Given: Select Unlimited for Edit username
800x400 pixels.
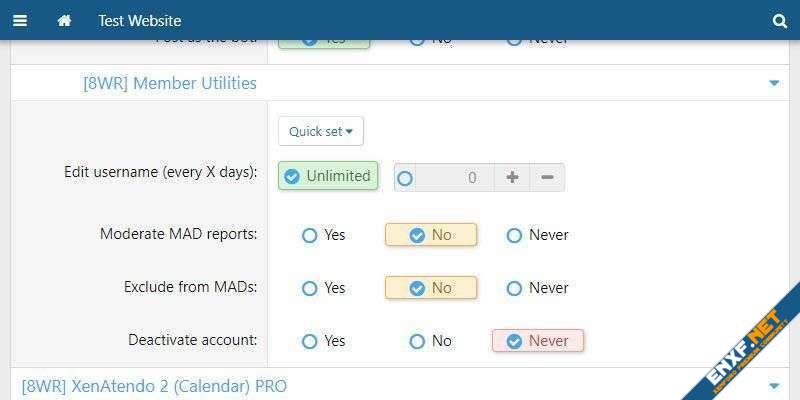Looking at the screenshot, I should [328, 176].
